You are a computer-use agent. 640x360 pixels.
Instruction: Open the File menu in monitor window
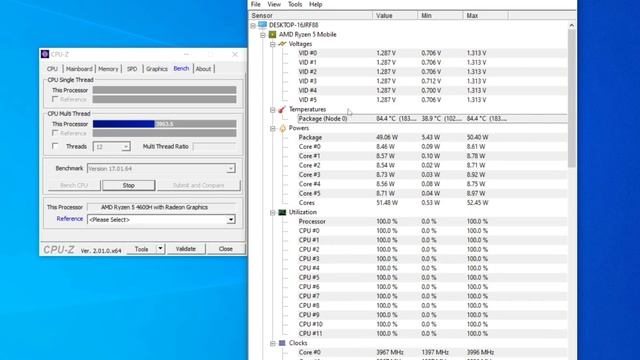tap(256, 4)
